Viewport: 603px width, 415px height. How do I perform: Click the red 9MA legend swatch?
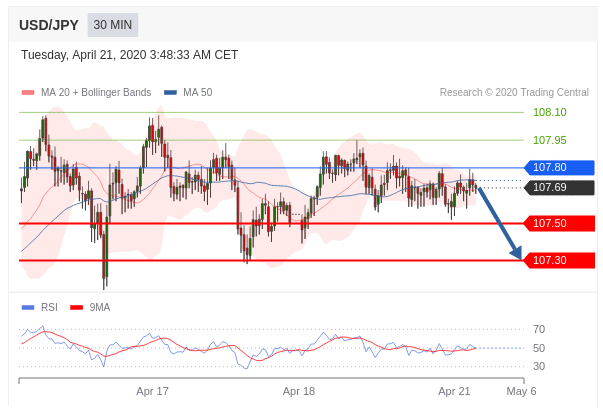coord(77,308)
